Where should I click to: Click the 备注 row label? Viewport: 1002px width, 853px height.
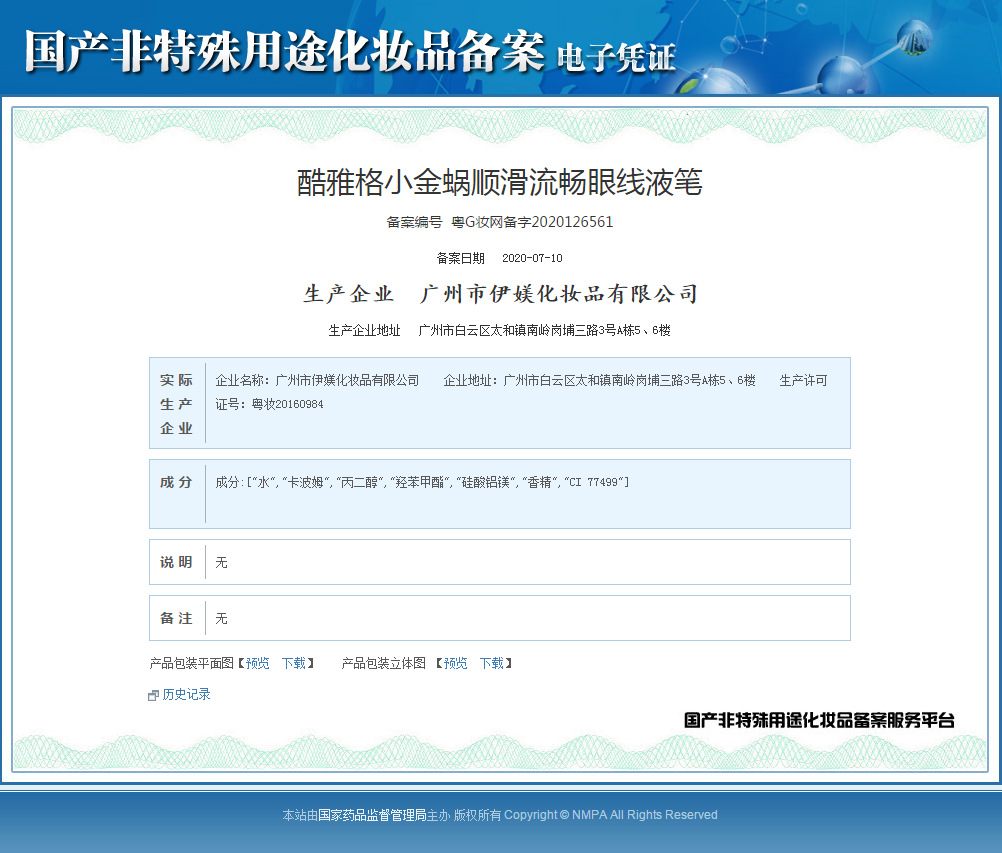176,618
